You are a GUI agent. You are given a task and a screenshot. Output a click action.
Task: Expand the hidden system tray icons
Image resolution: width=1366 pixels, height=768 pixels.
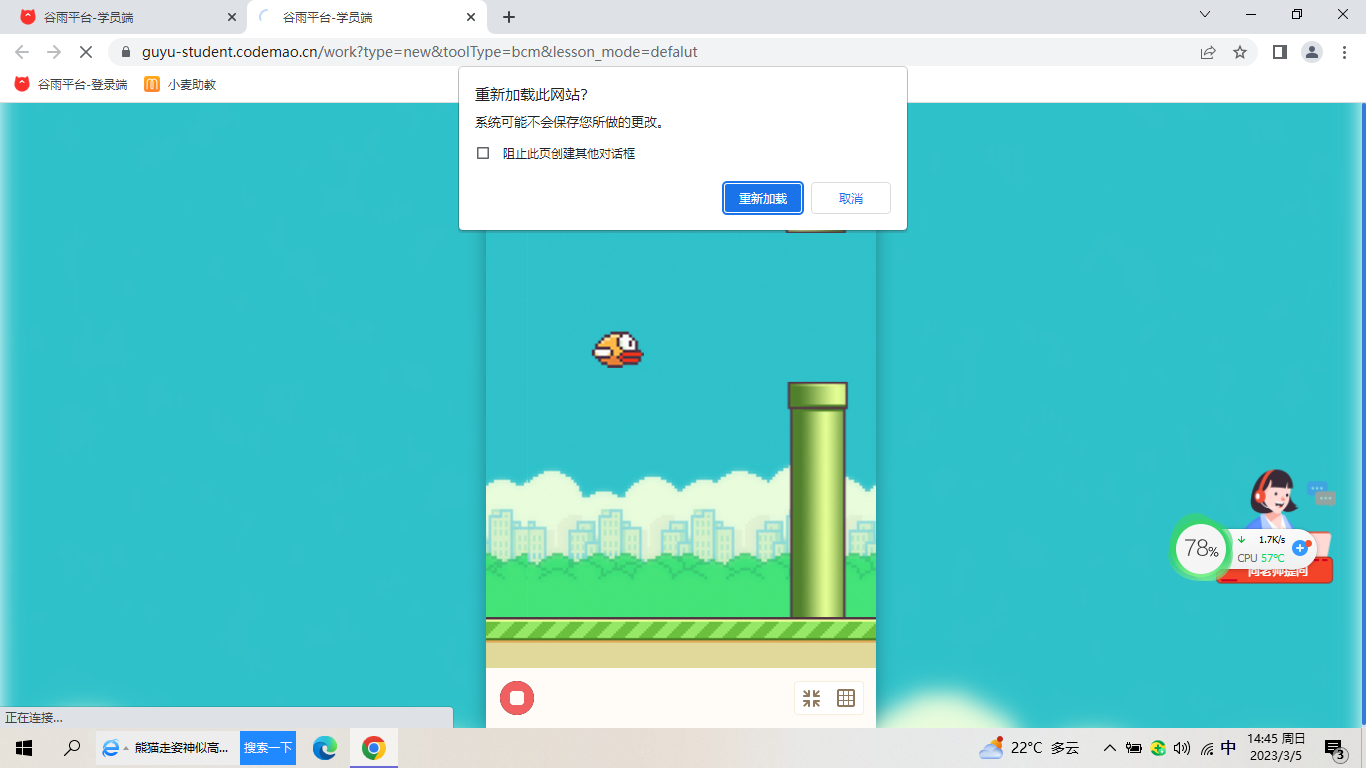pyautogui.click(x=1109, y=748)
